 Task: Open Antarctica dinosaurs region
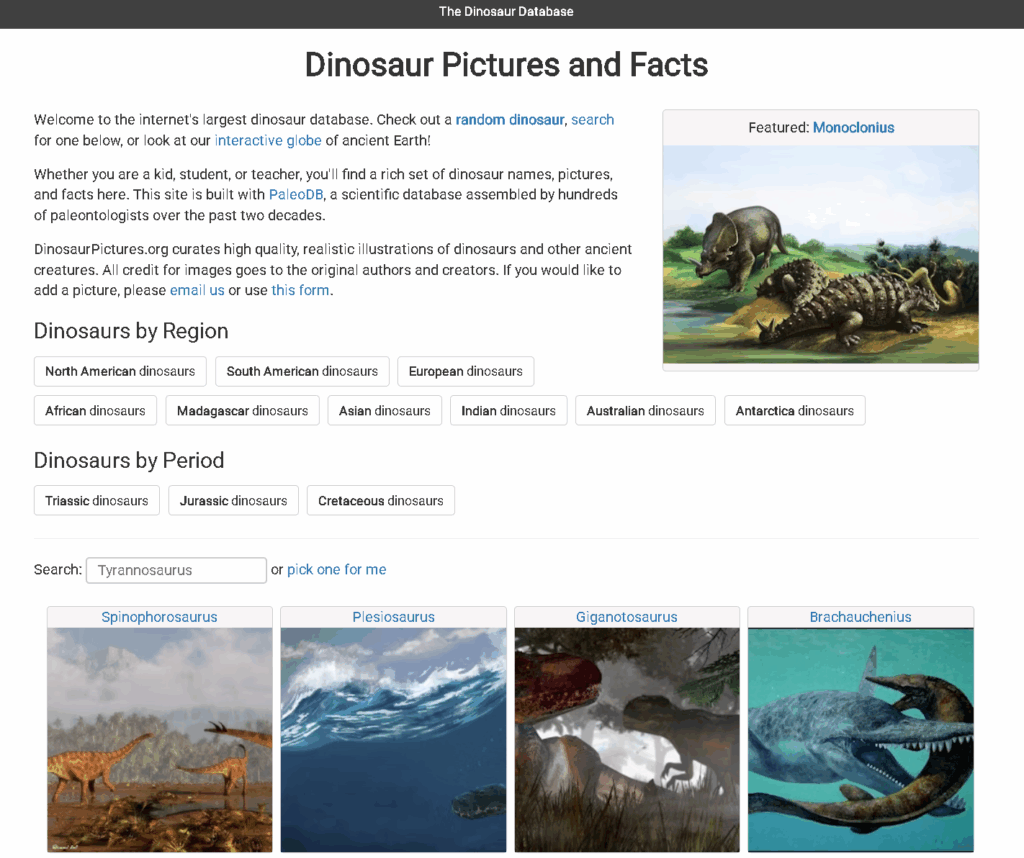pos(794,411)
